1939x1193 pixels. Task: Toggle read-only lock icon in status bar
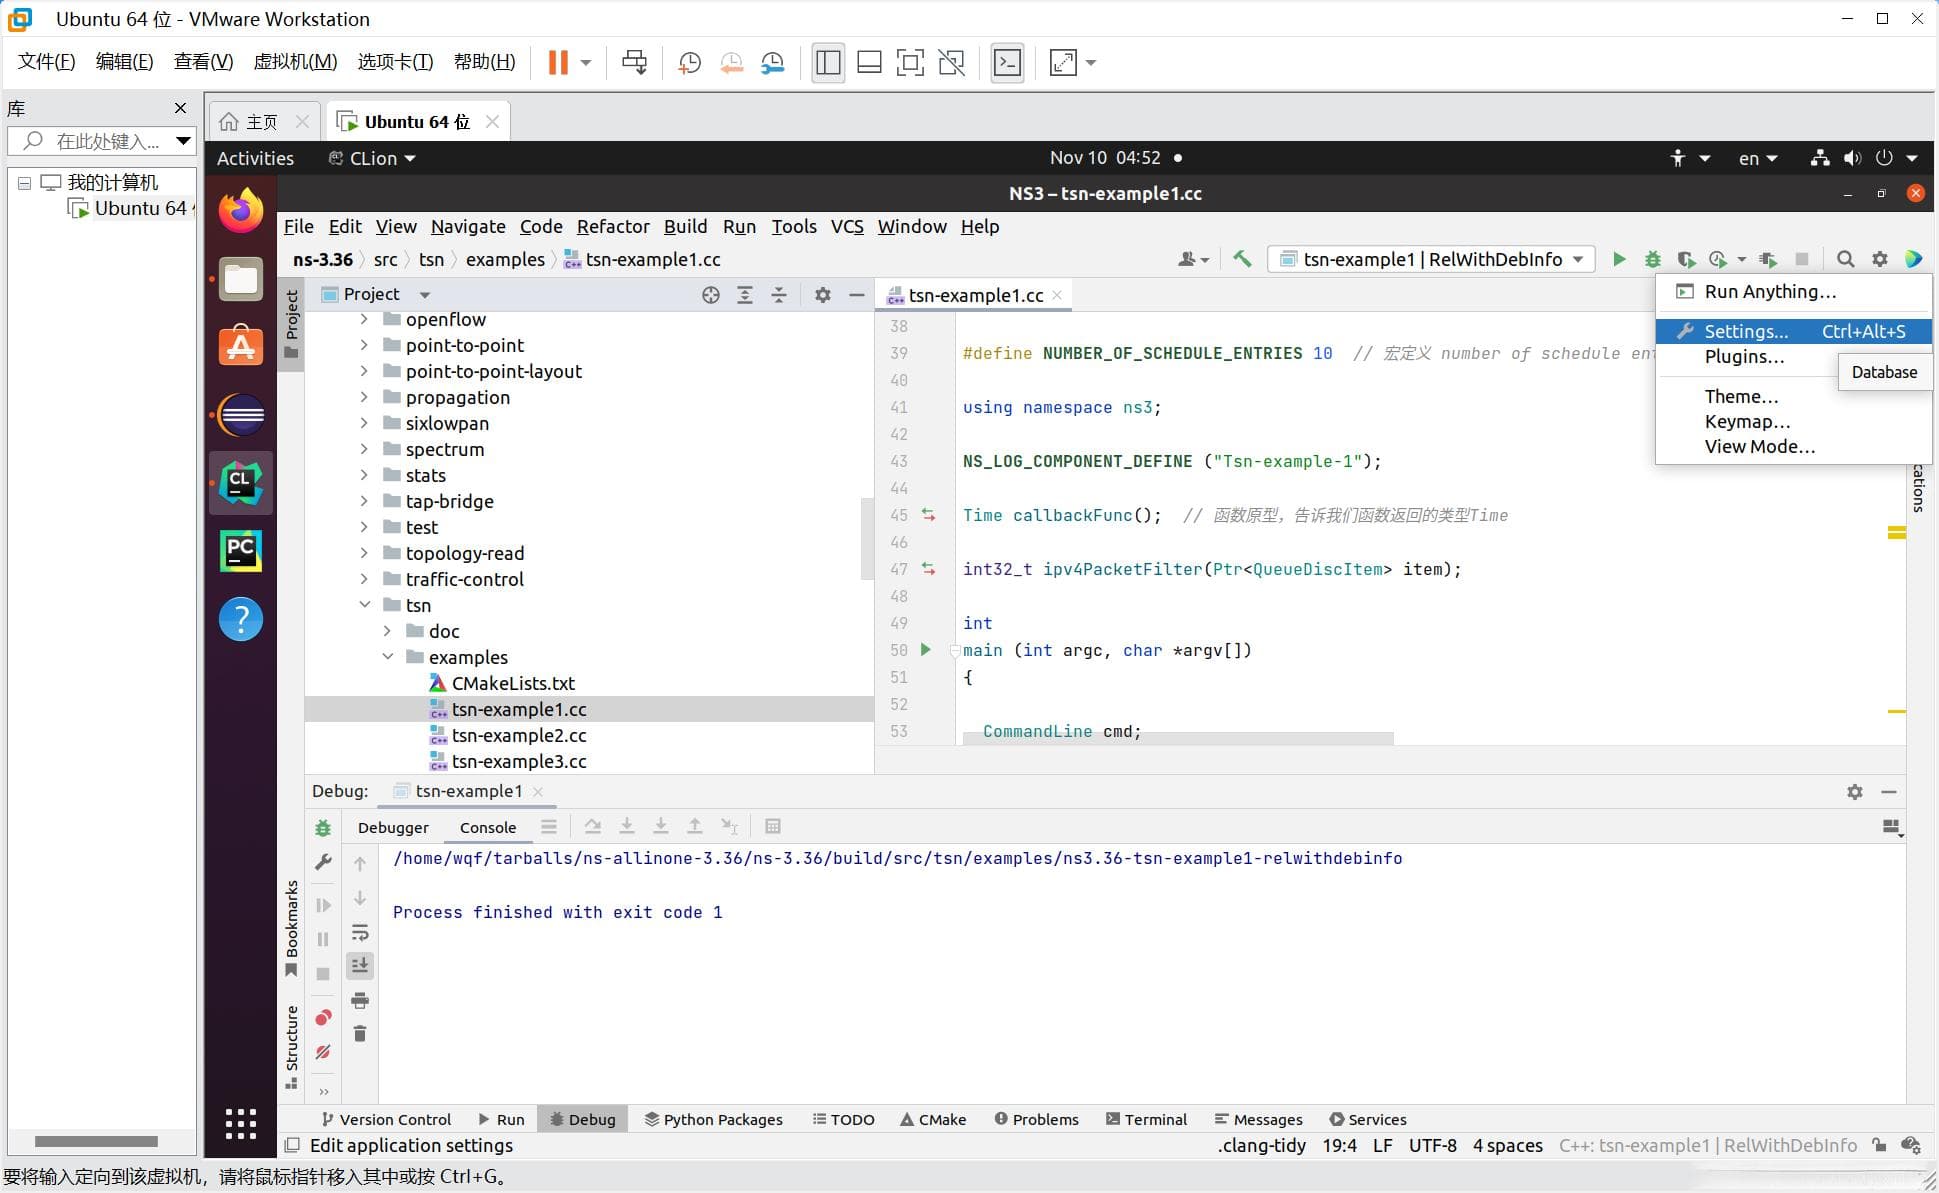tap(1879, 1146)
